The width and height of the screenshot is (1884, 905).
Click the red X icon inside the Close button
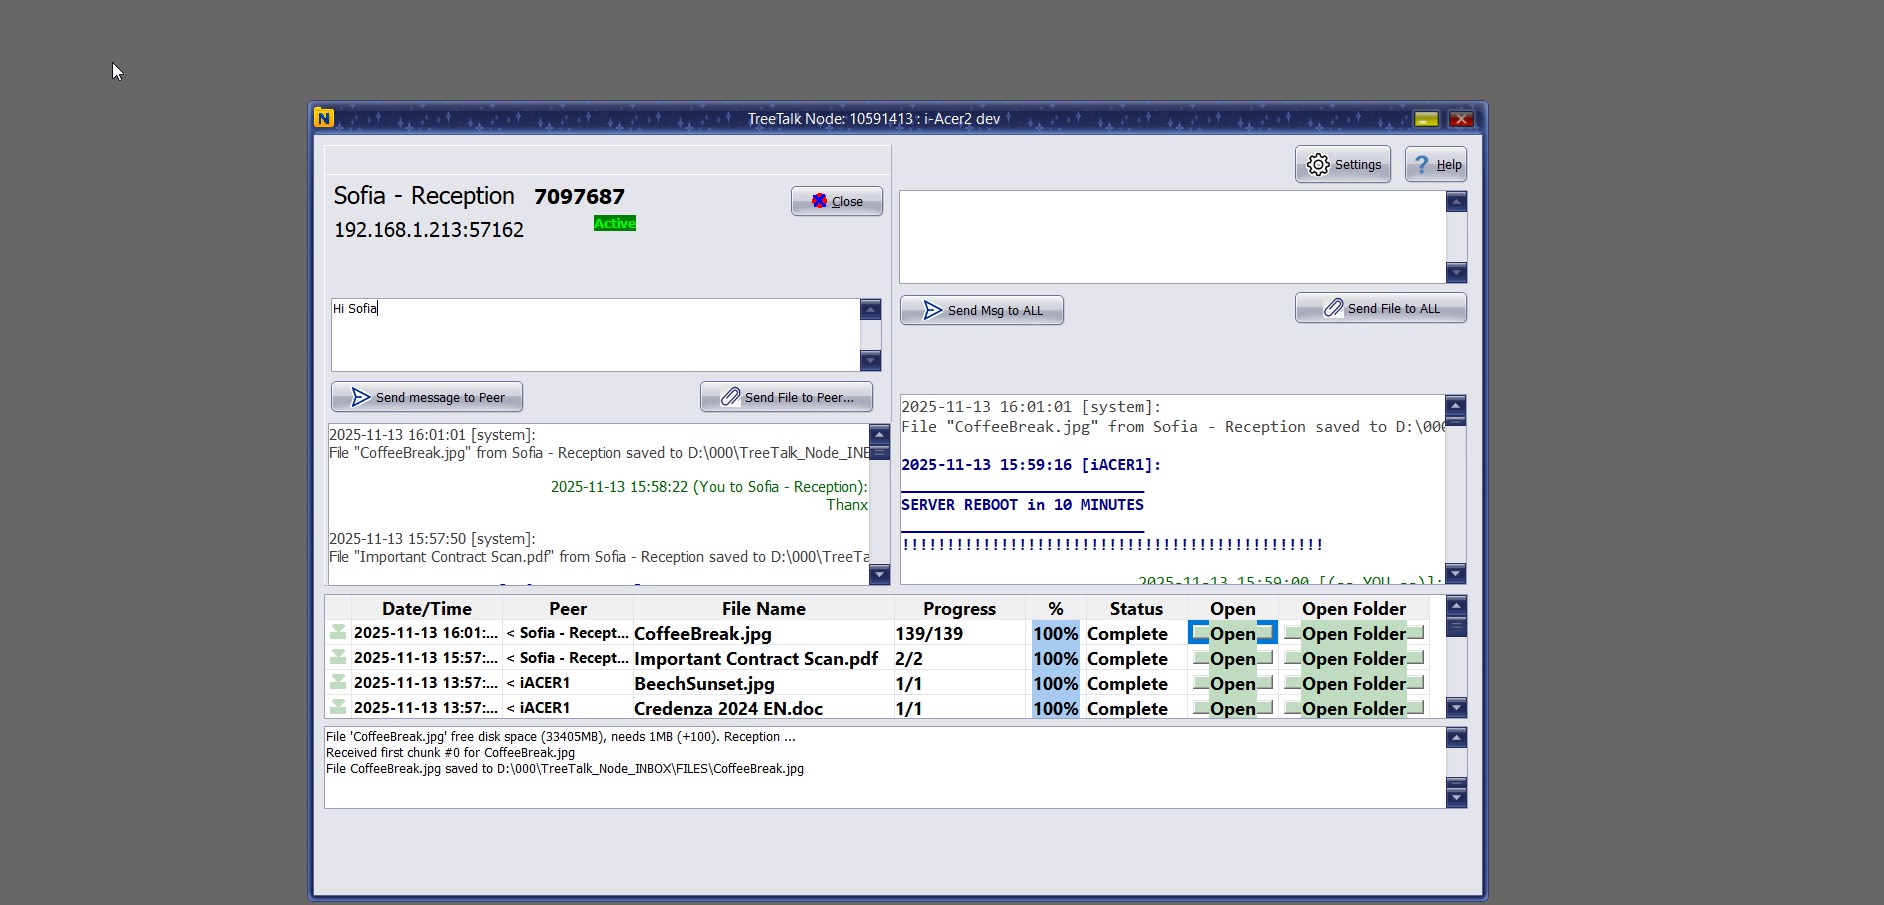820,201
